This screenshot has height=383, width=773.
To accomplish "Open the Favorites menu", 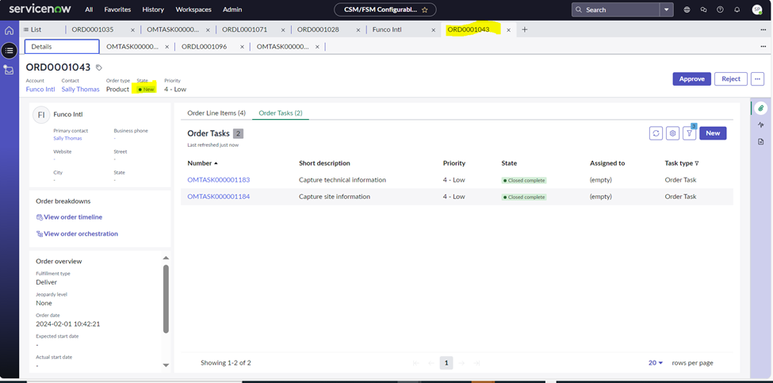I will click(x=117, y=9).
